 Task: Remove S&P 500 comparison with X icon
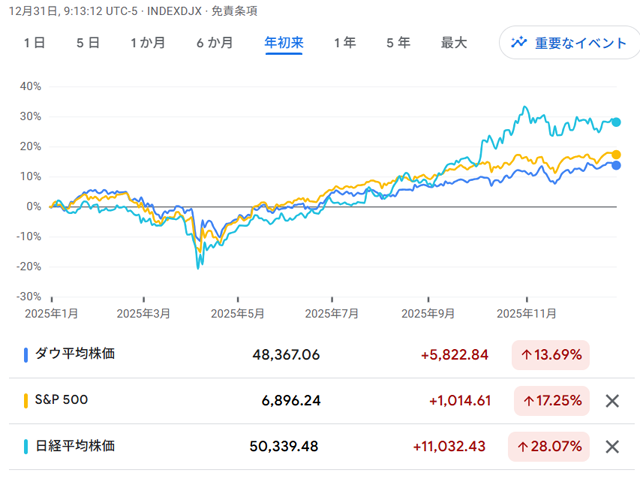click(x=612, y=400)
